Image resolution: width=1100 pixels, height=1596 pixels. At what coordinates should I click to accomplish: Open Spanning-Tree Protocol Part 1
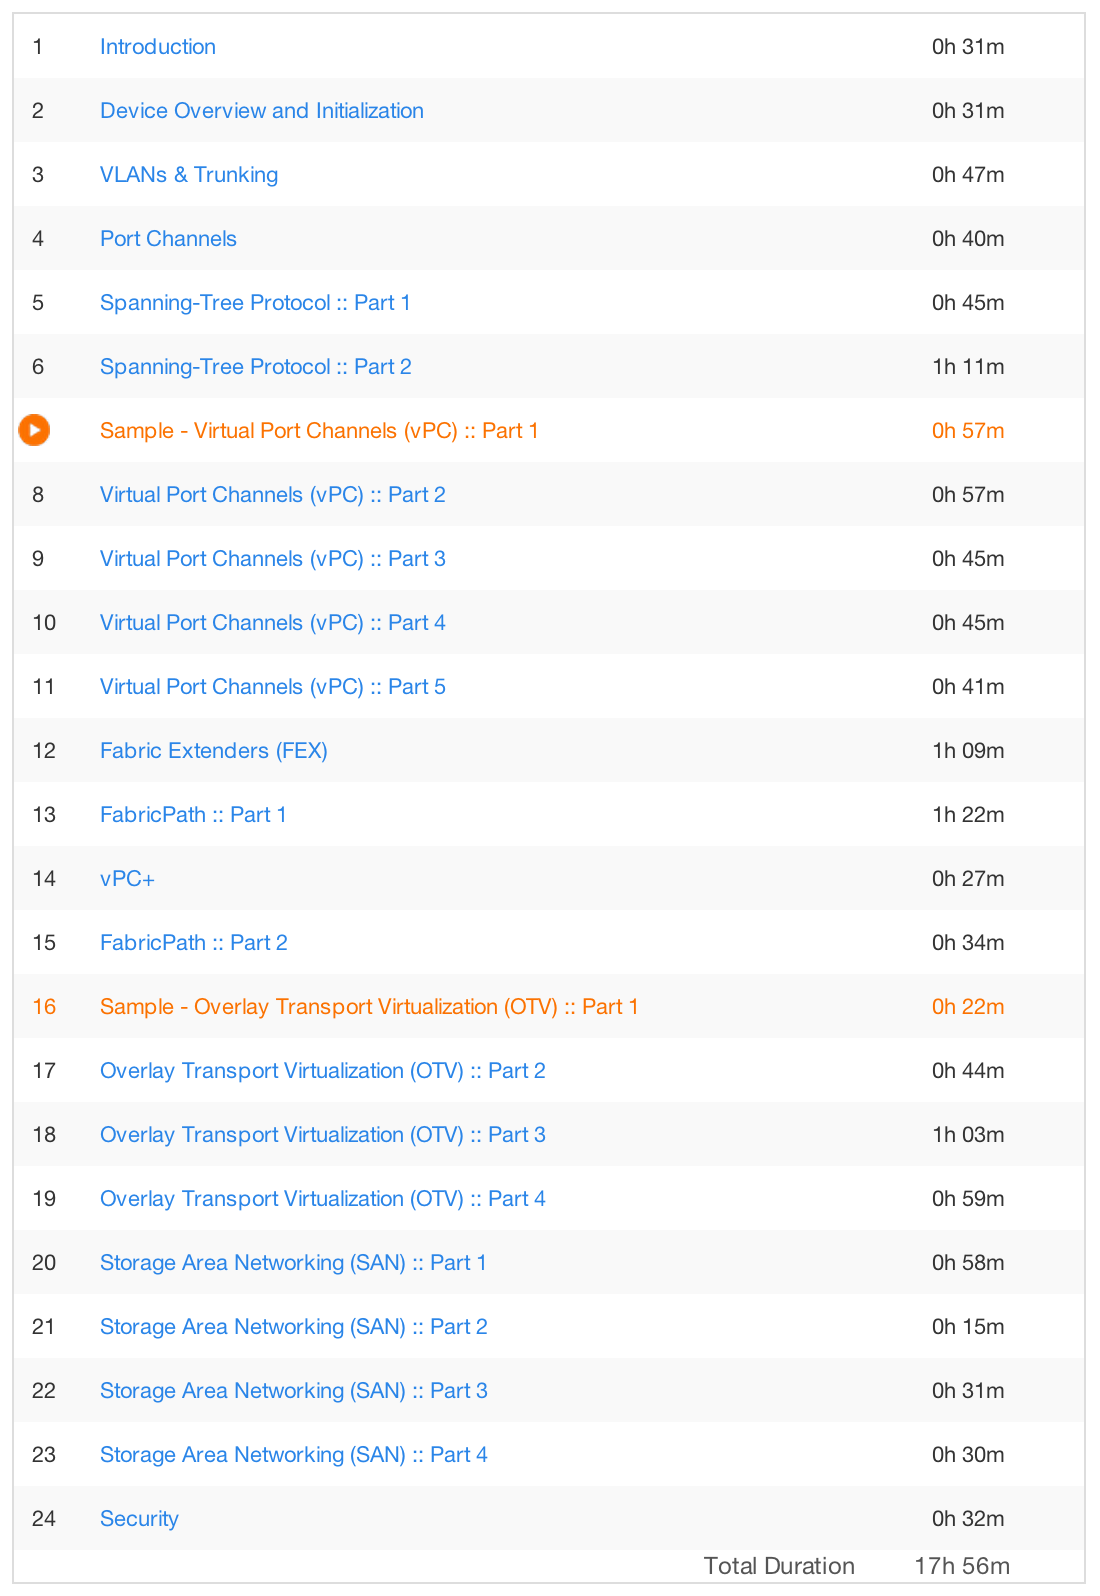(255, 302)
